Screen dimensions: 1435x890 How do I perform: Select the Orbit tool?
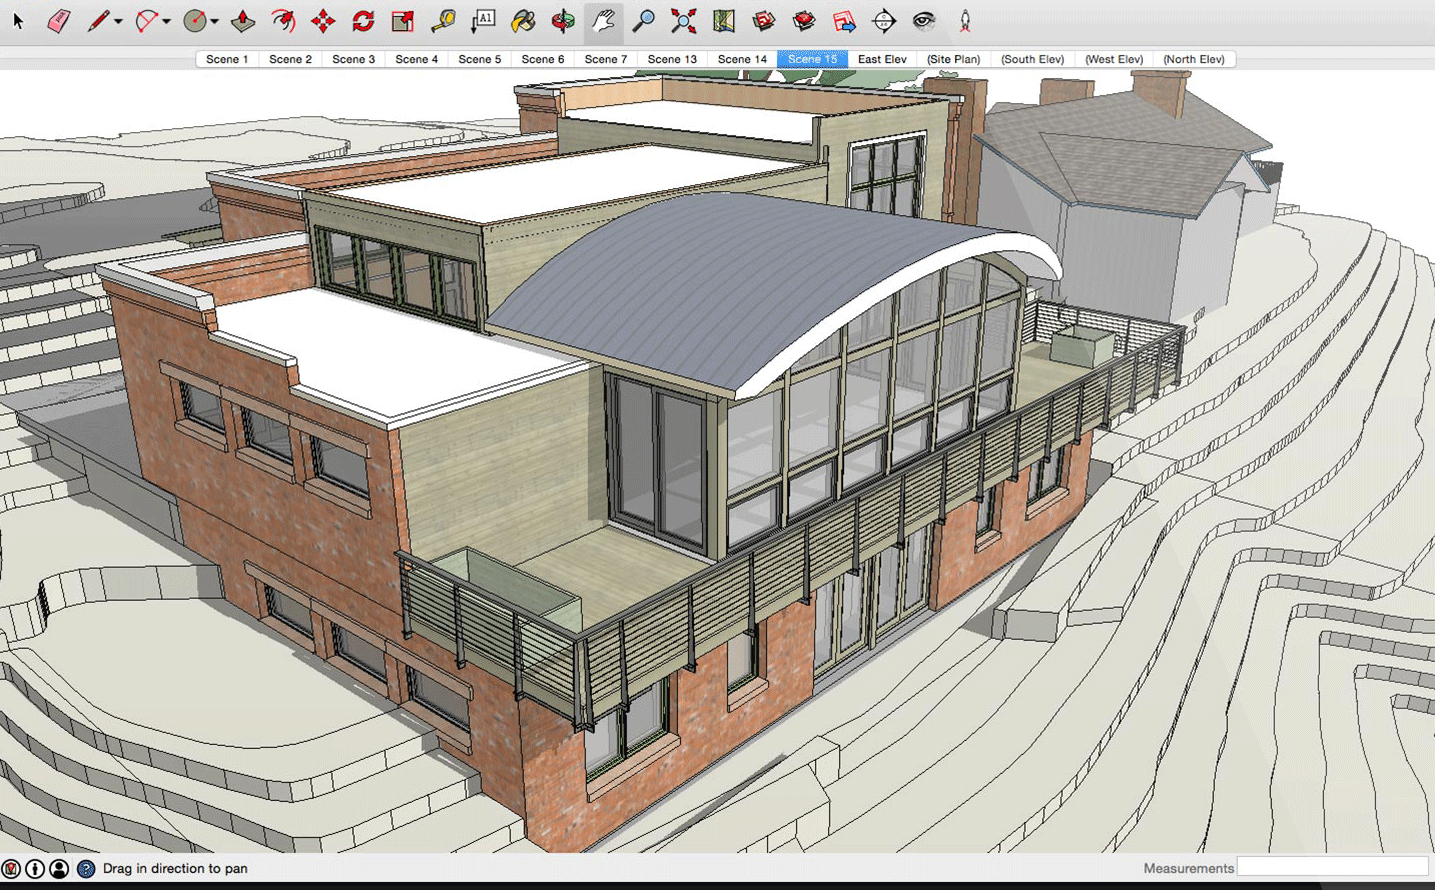tap(563, 20)
